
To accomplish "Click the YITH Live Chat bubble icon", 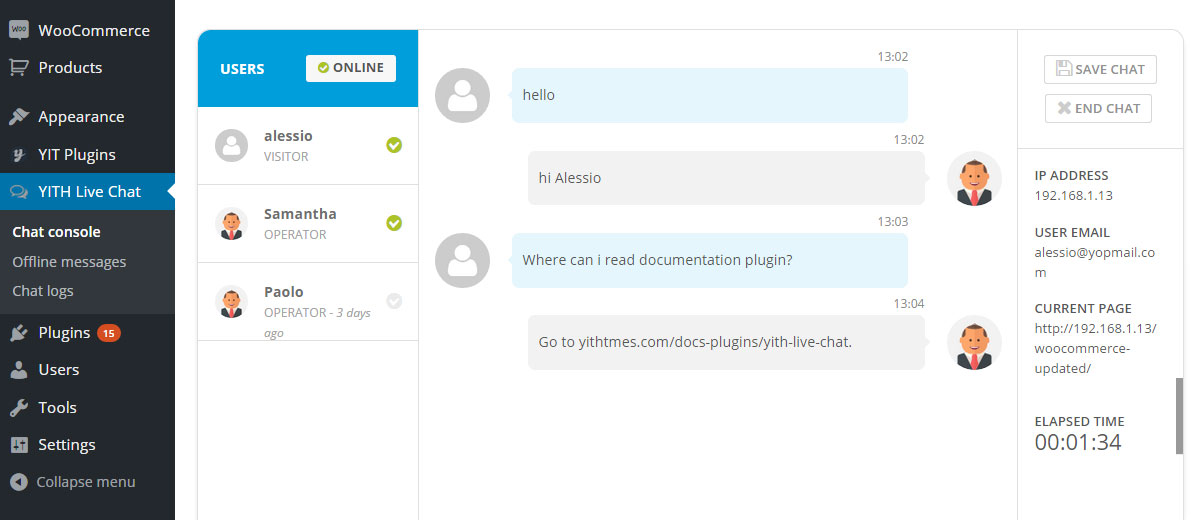I will [19, 192].
